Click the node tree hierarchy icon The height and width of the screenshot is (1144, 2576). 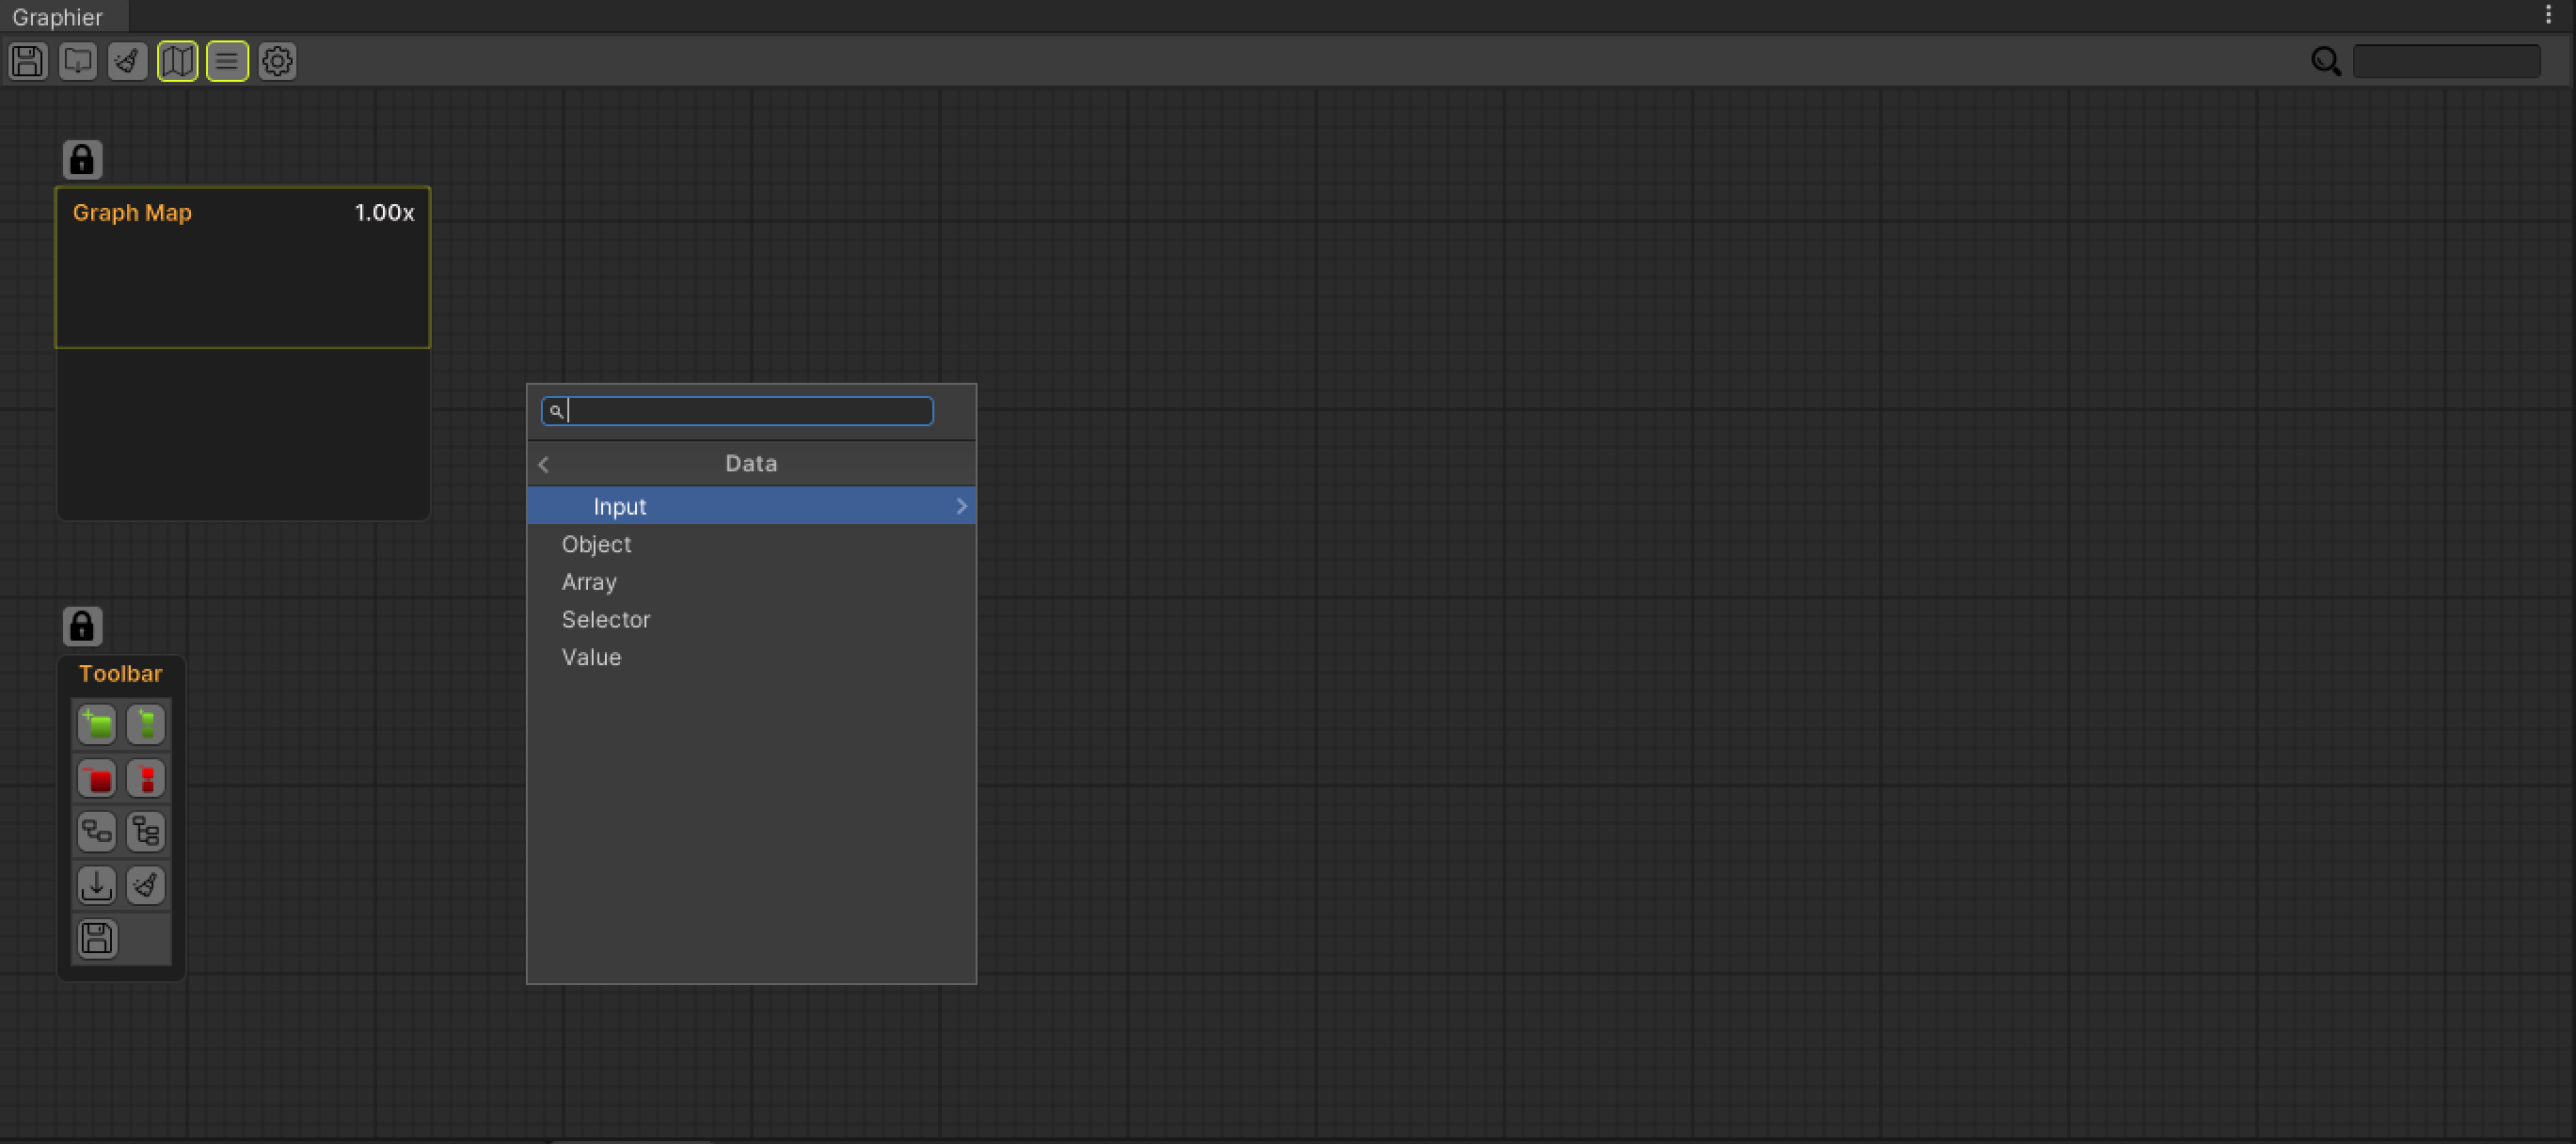tap(146, 832)
